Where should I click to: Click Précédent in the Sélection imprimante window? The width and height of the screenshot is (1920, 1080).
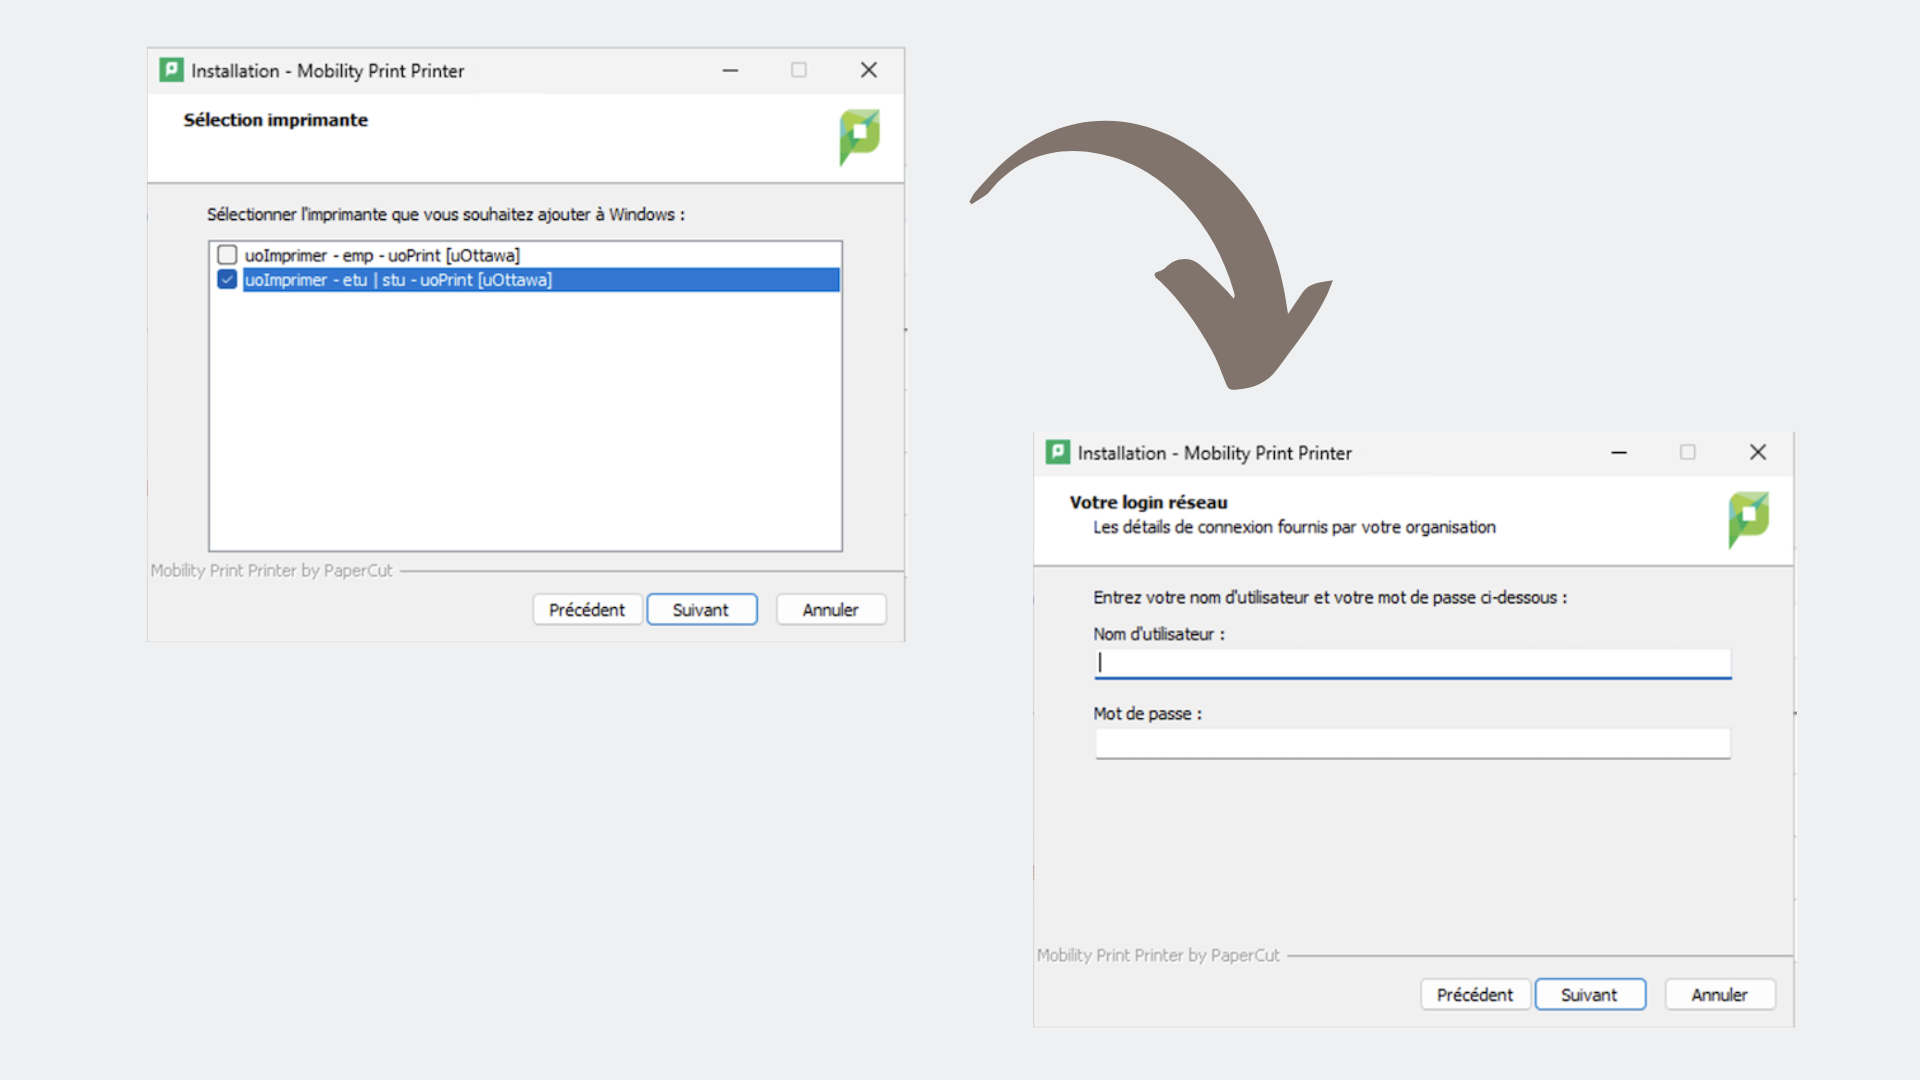[587, 610]
